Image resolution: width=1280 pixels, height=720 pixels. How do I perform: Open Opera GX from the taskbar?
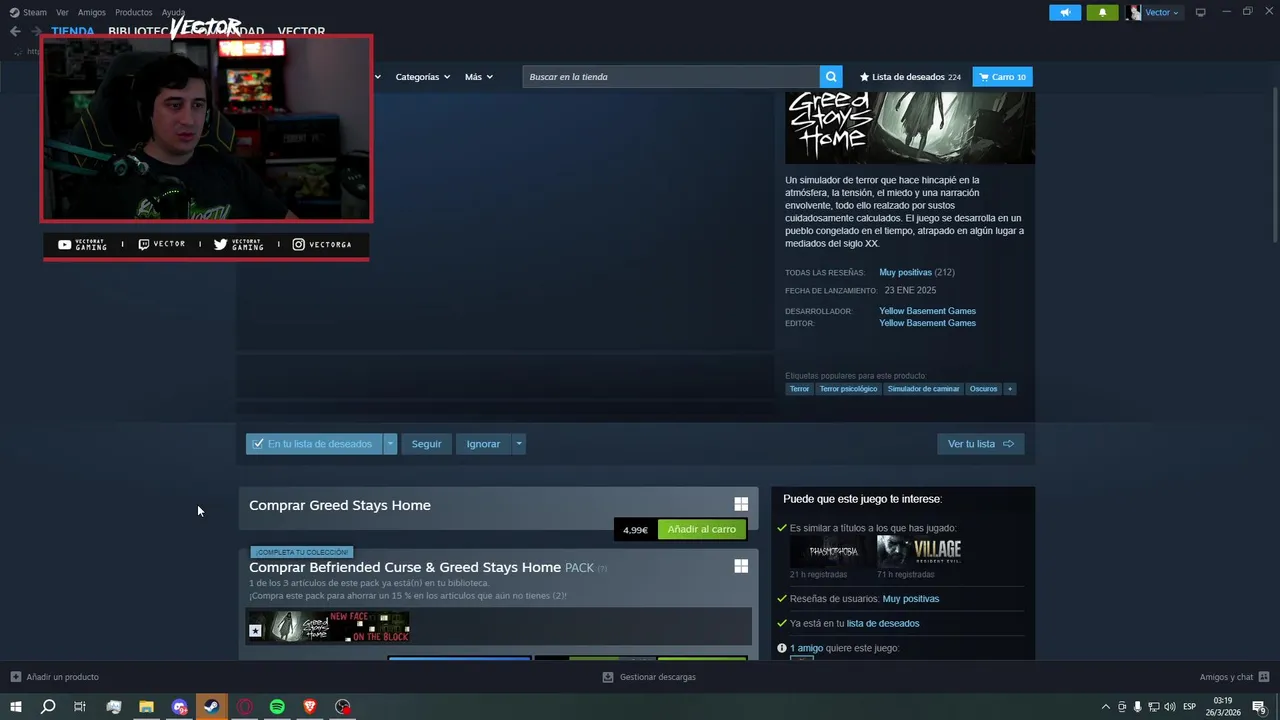click(x=245, y=707)
